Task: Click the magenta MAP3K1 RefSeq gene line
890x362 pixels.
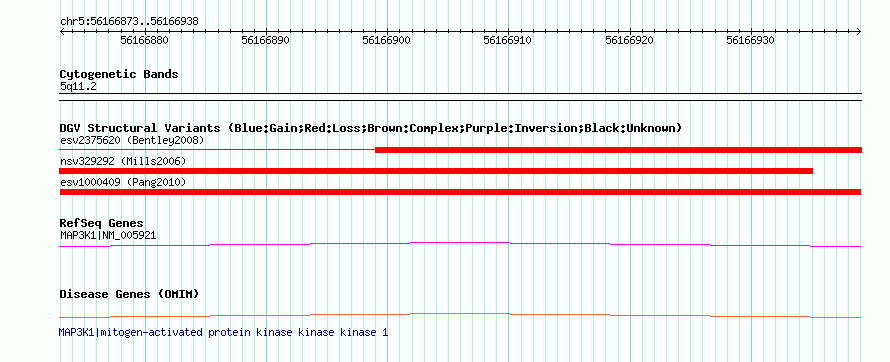Action: click(460, 244)
